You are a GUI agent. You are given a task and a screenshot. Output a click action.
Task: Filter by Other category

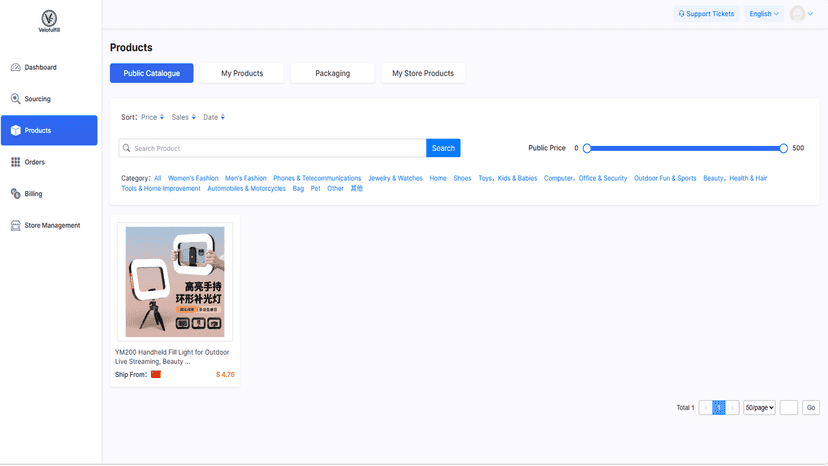[335, 189]
